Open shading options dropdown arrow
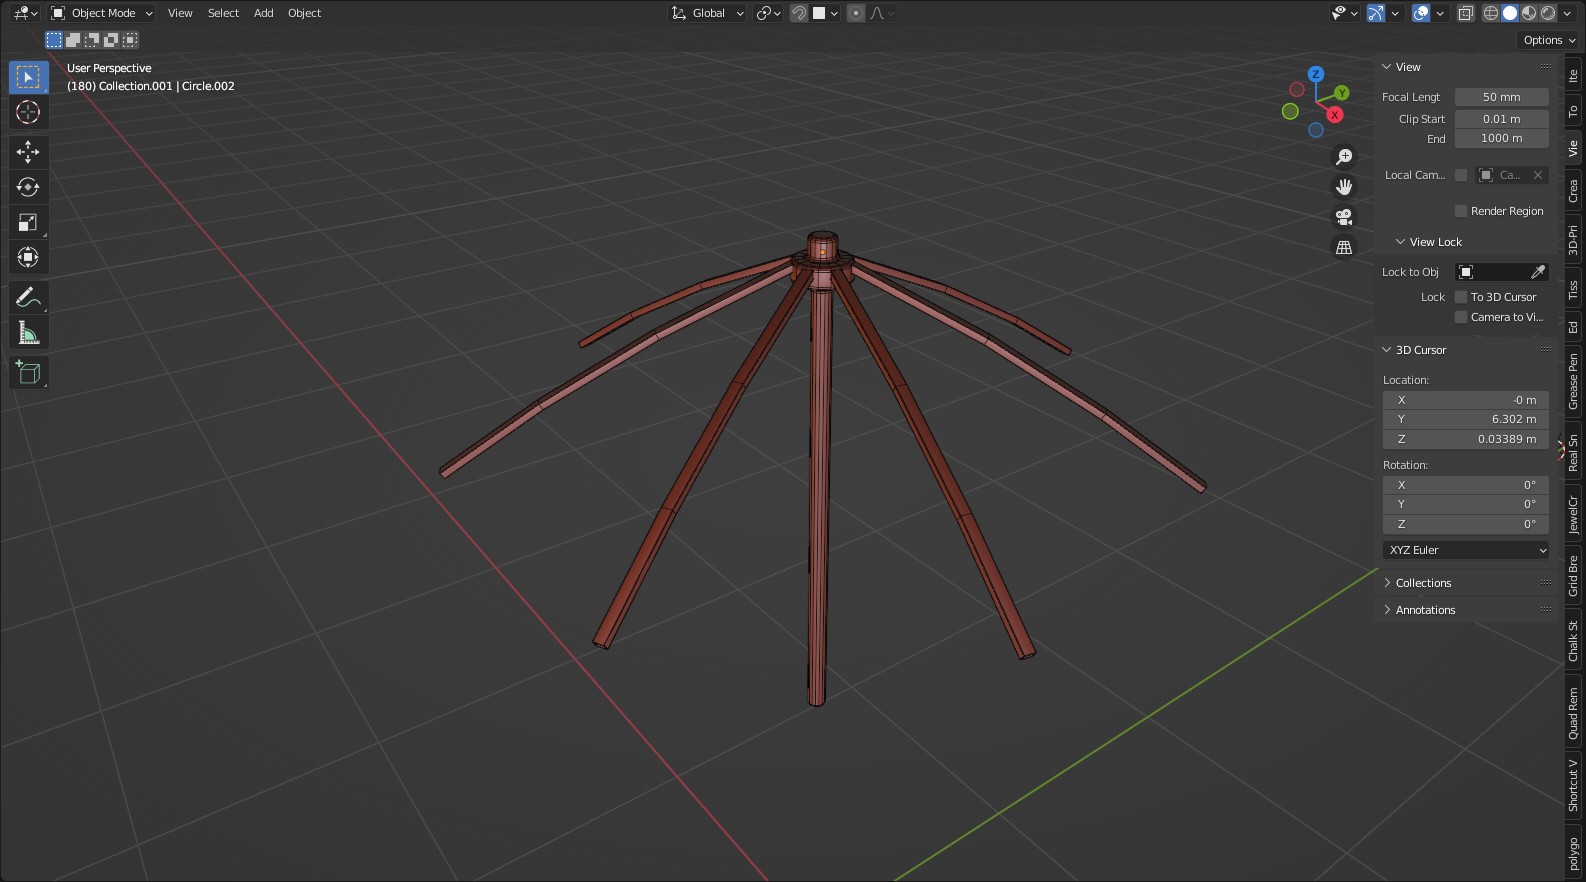 [x=1567, y=13]
